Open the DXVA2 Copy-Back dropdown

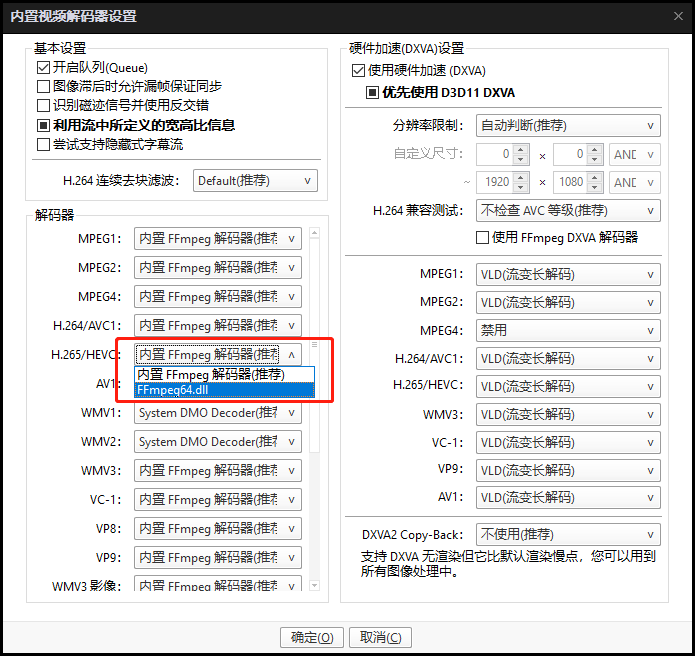[x=567, y=534]
